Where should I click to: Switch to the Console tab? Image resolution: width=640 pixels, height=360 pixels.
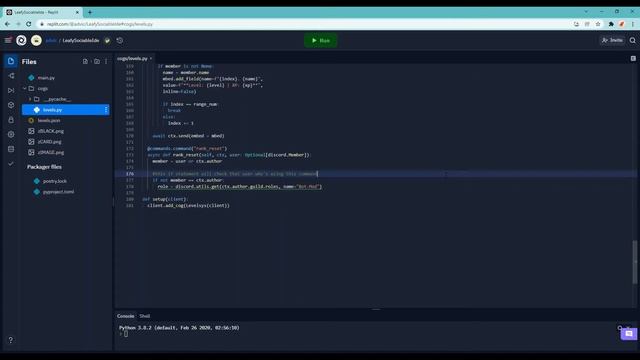click(x=125, y=316)
